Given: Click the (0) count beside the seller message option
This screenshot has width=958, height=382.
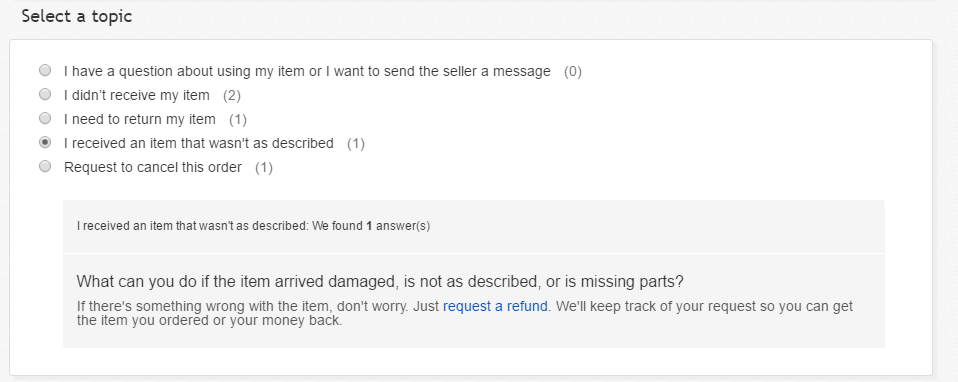Looking at the screenshot, I should pyautogui.click(x=572, y=72).
